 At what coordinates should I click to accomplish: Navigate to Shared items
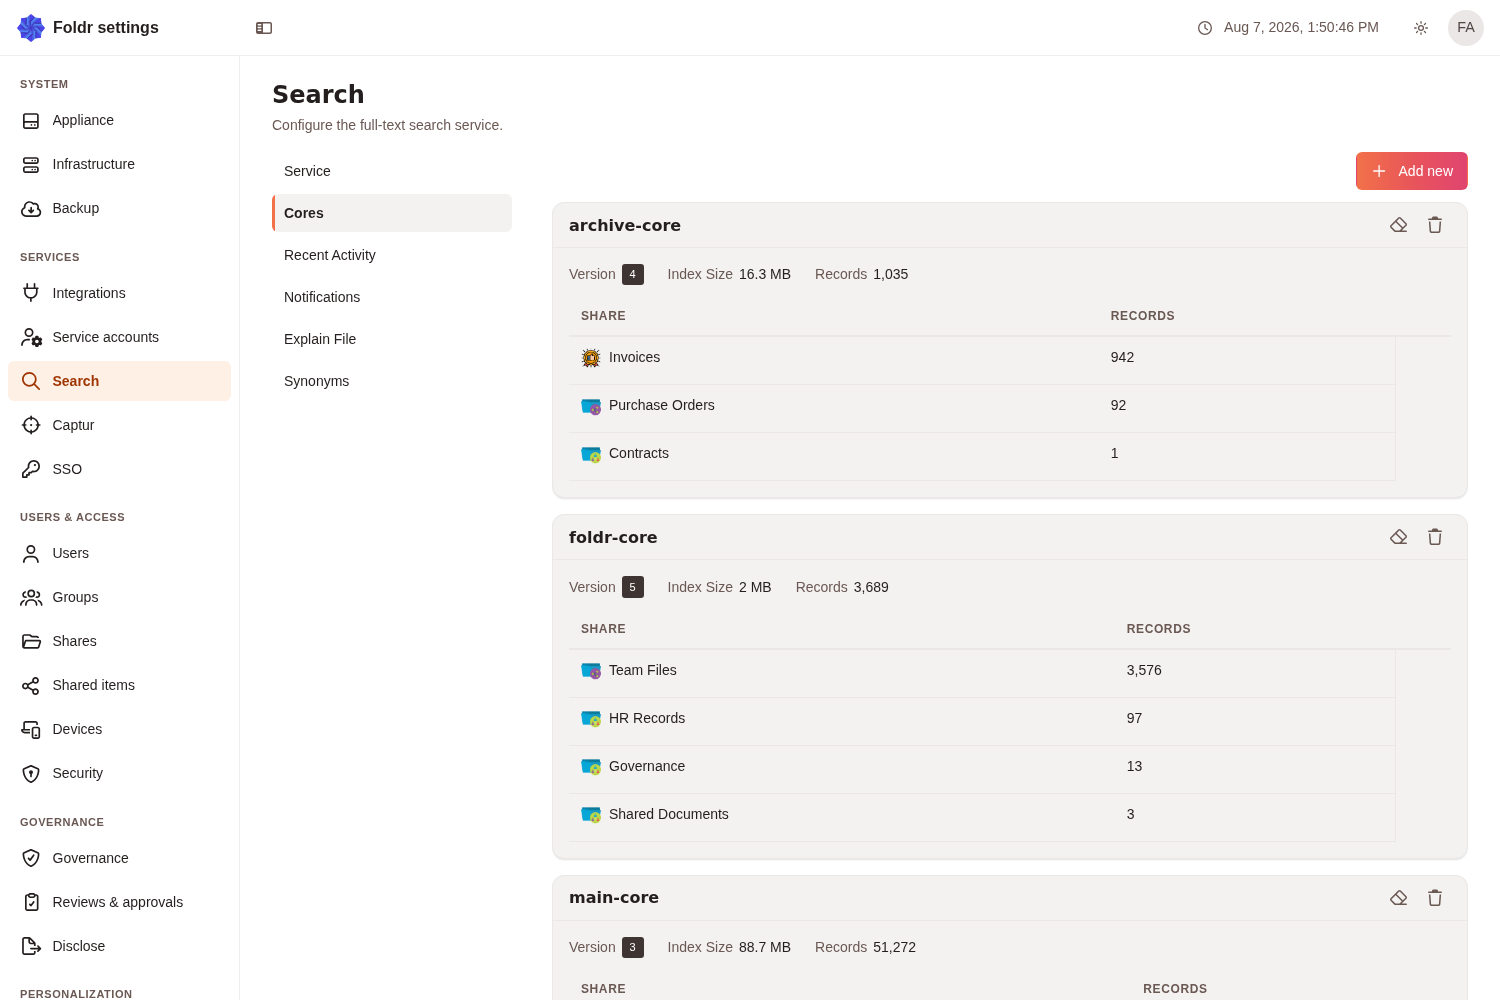pos(119,685)
